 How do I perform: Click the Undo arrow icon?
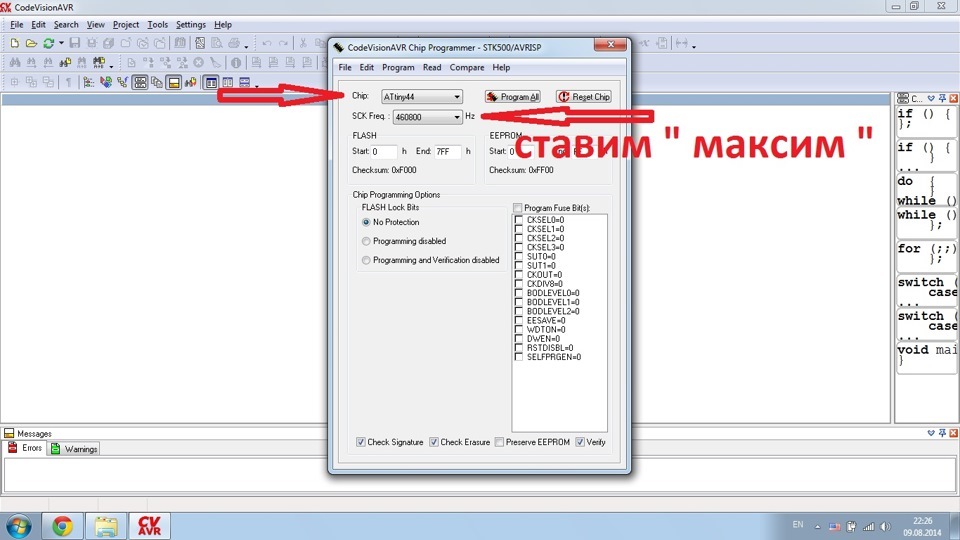click(267, 43)
